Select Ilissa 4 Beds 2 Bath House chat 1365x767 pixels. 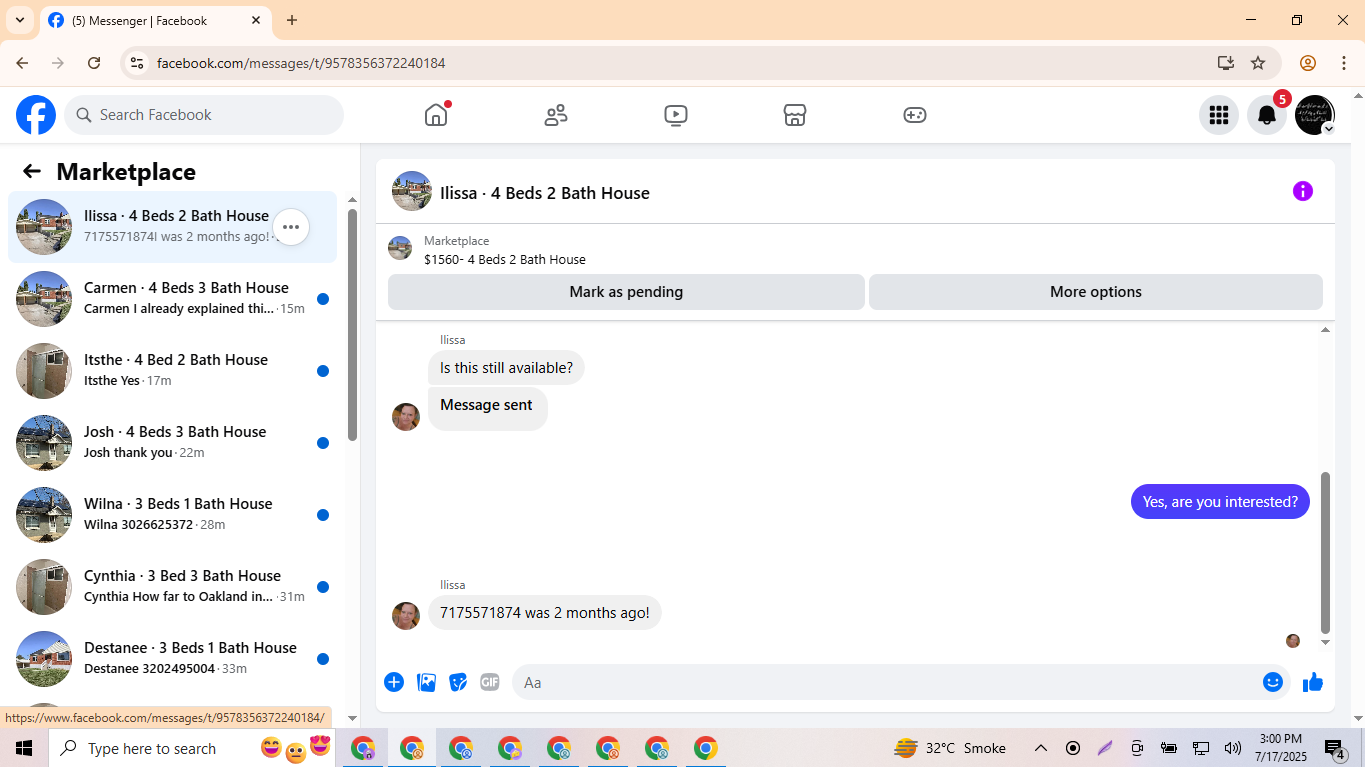[172, 227]
